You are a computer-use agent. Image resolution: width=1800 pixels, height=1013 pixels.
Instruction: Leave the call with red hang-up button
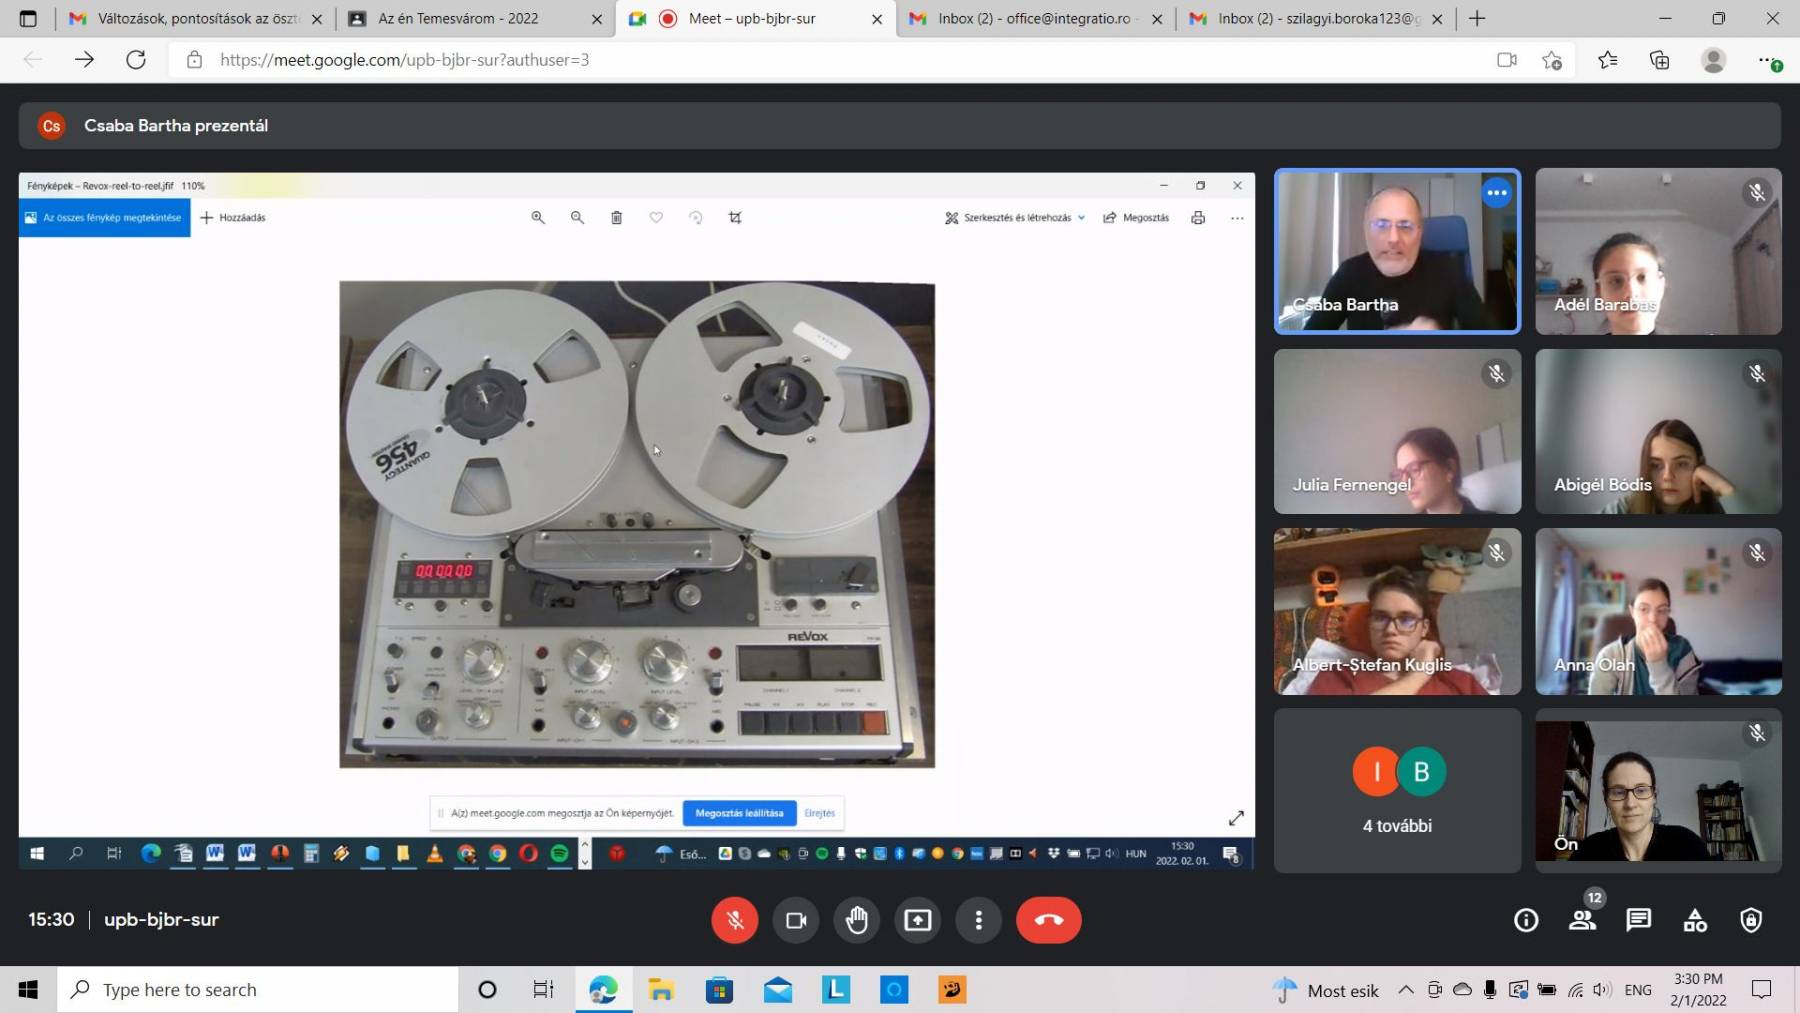click(1048, 920)
